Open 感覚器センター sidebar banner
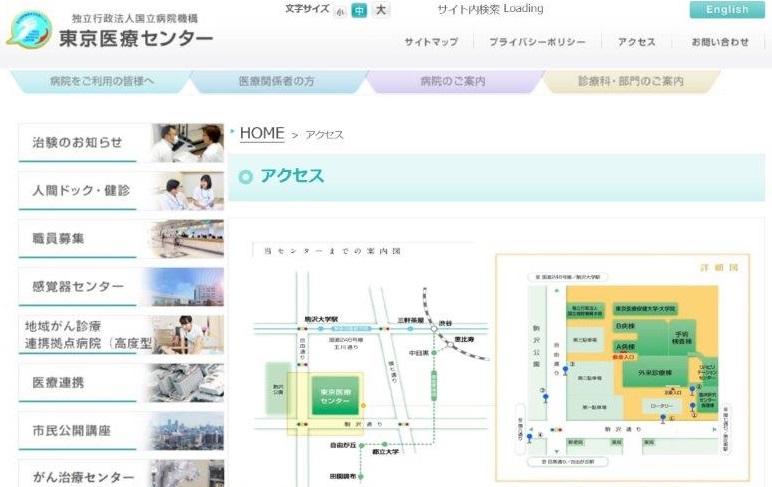 click(121, 287)
